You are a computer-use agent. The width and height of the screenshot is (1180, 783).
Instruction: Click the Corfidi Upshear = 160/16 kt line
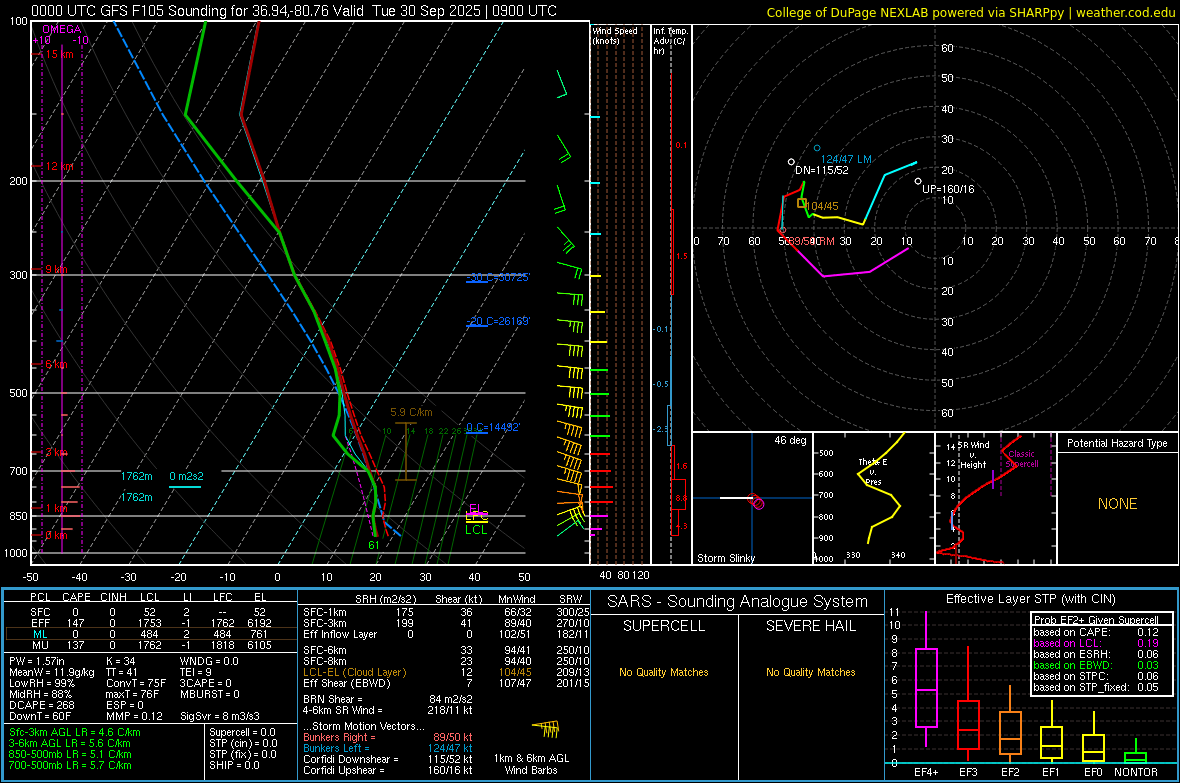pos(388,770)
